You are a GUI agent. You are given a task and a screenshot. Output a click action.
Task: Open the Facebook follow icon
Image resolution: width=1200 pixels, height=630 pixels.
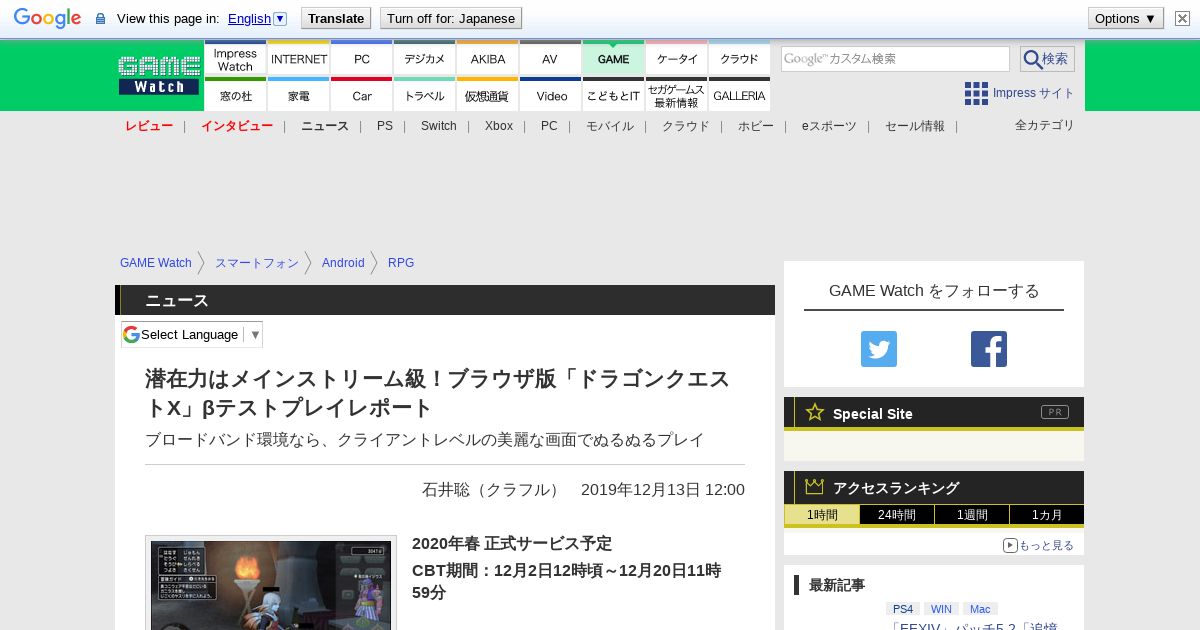coord(989,349)
